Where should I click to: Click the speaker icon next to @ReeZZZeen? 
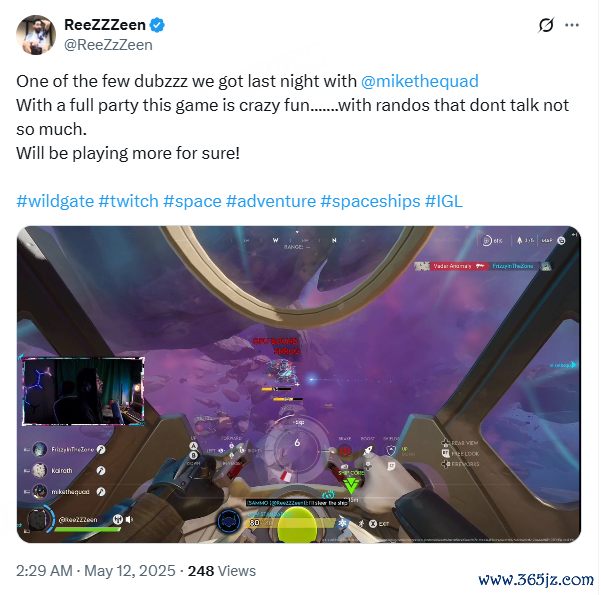click(x=129, y=519)
